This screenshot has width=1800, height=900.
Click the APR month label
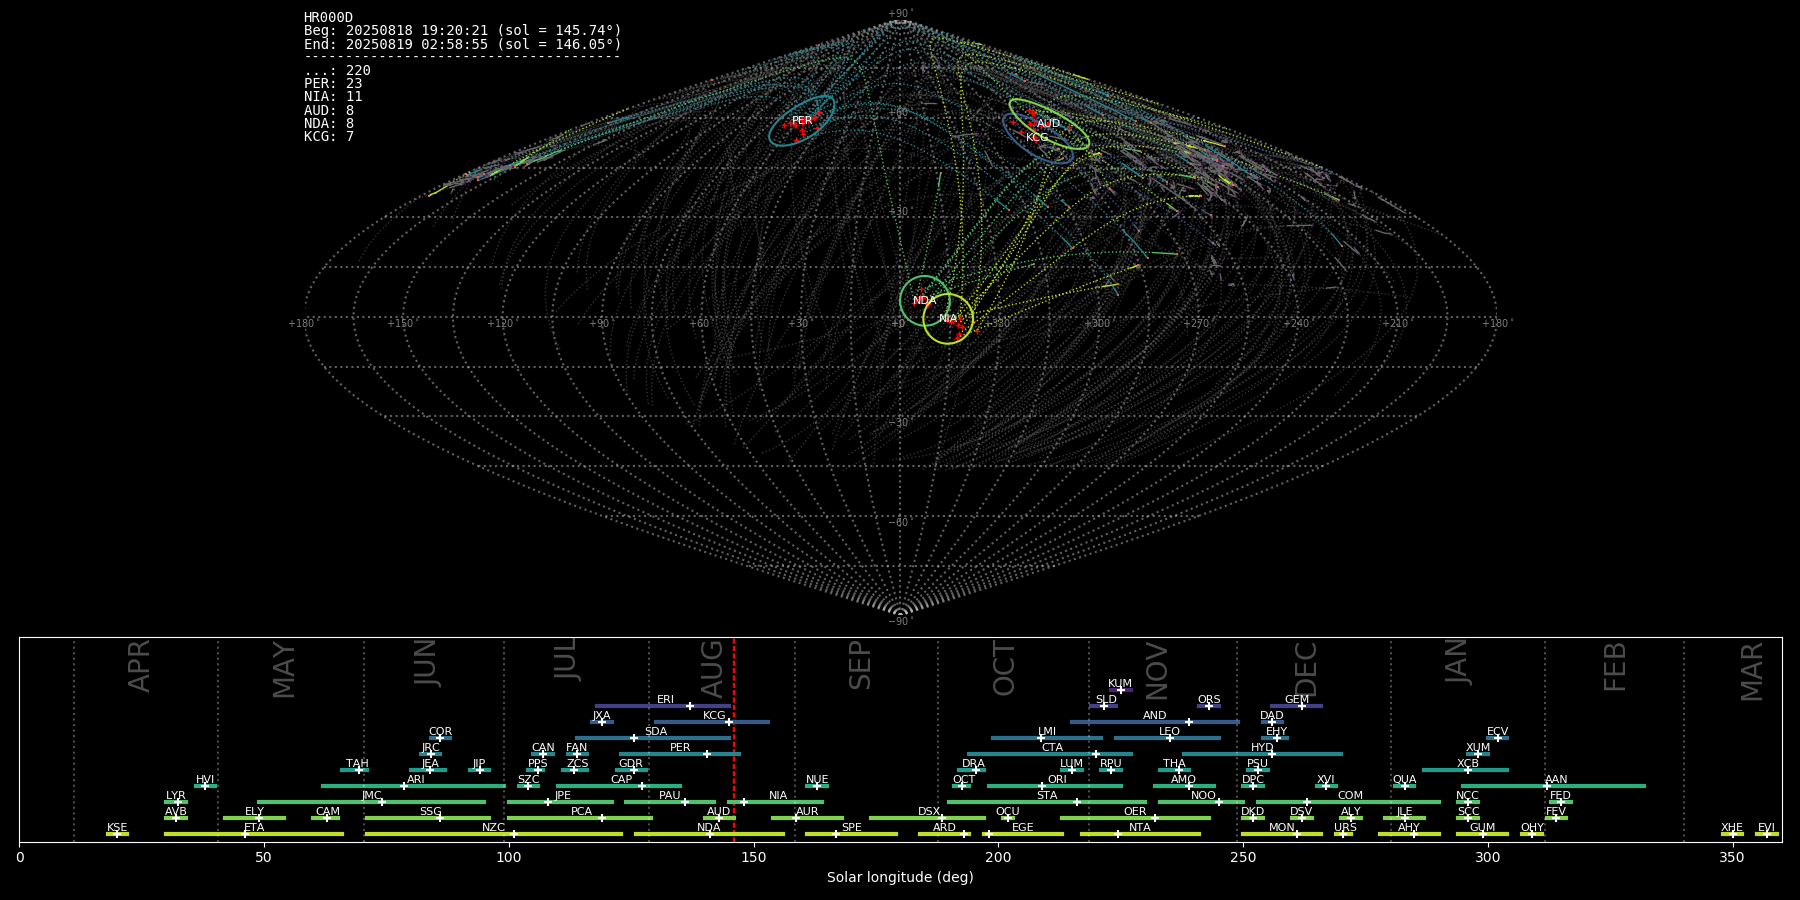(140, 666)
